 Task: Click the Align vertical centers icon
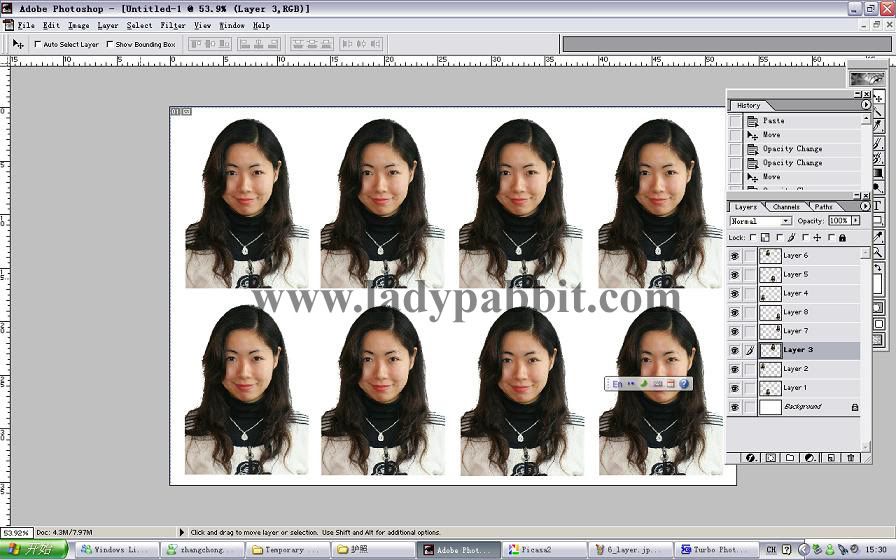210,44
